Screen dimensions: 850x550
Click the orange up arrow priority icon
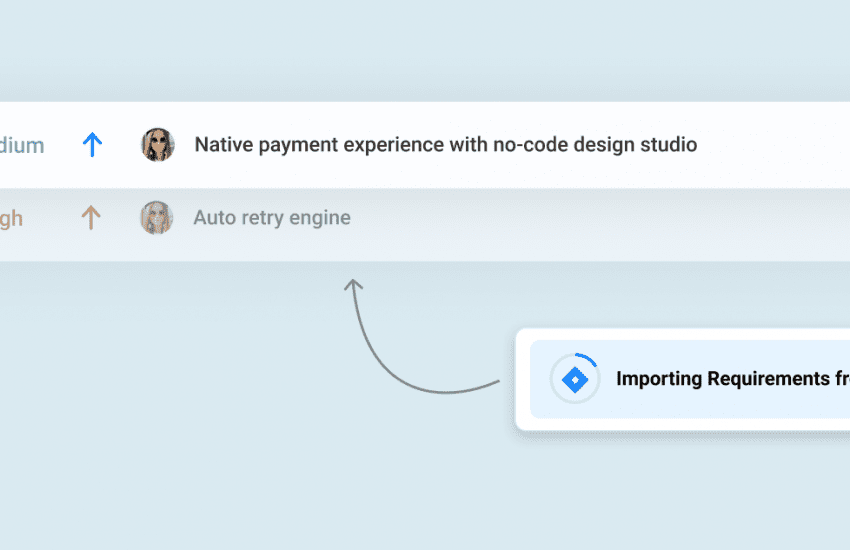click(91, 218)
